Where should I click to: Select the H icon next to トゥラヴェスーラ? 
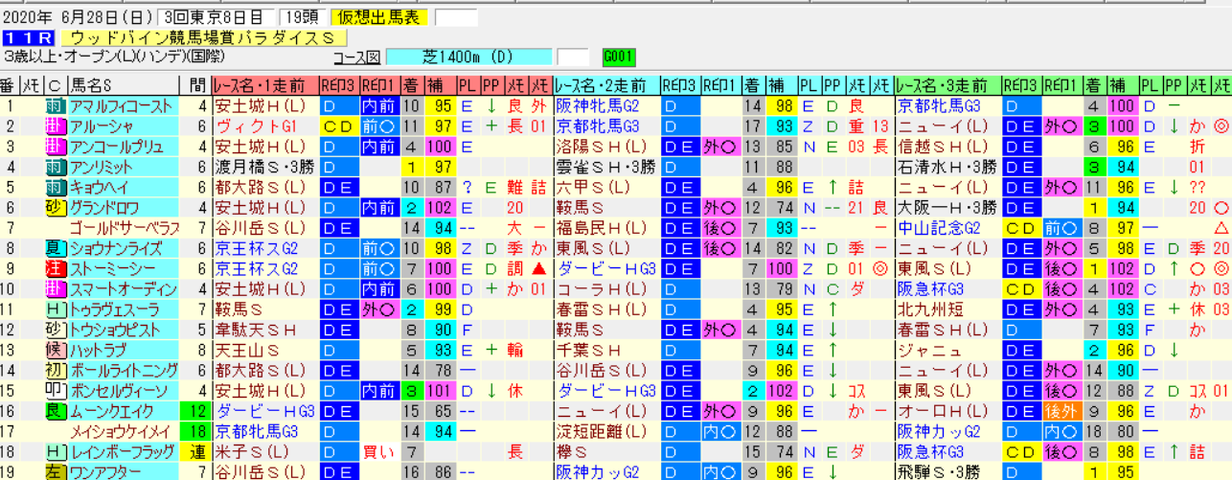[55, 310]
